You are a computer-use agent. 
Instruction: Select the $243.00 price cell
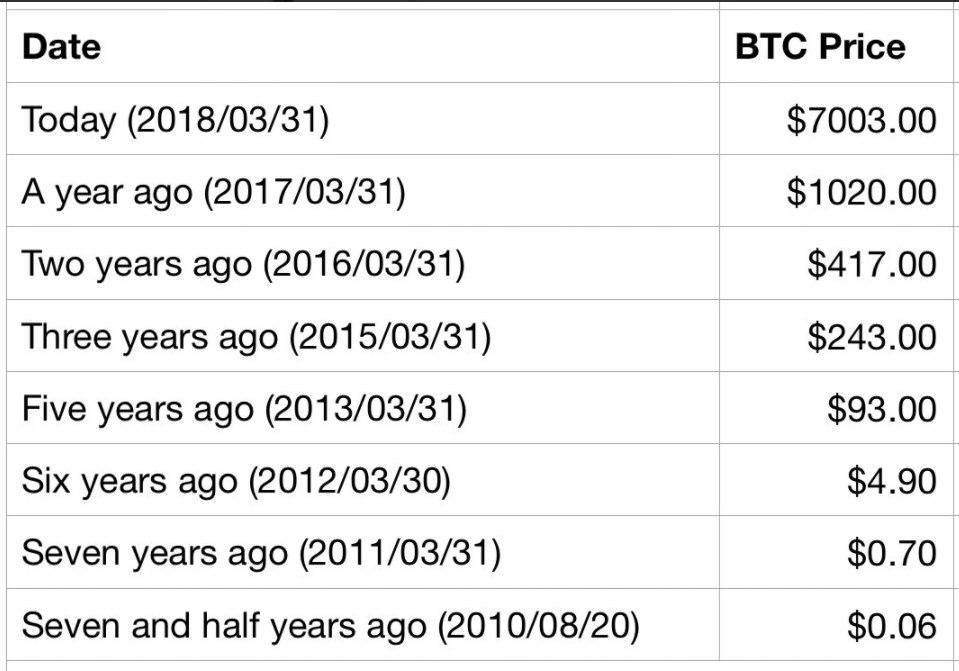[x=836, y=335]
